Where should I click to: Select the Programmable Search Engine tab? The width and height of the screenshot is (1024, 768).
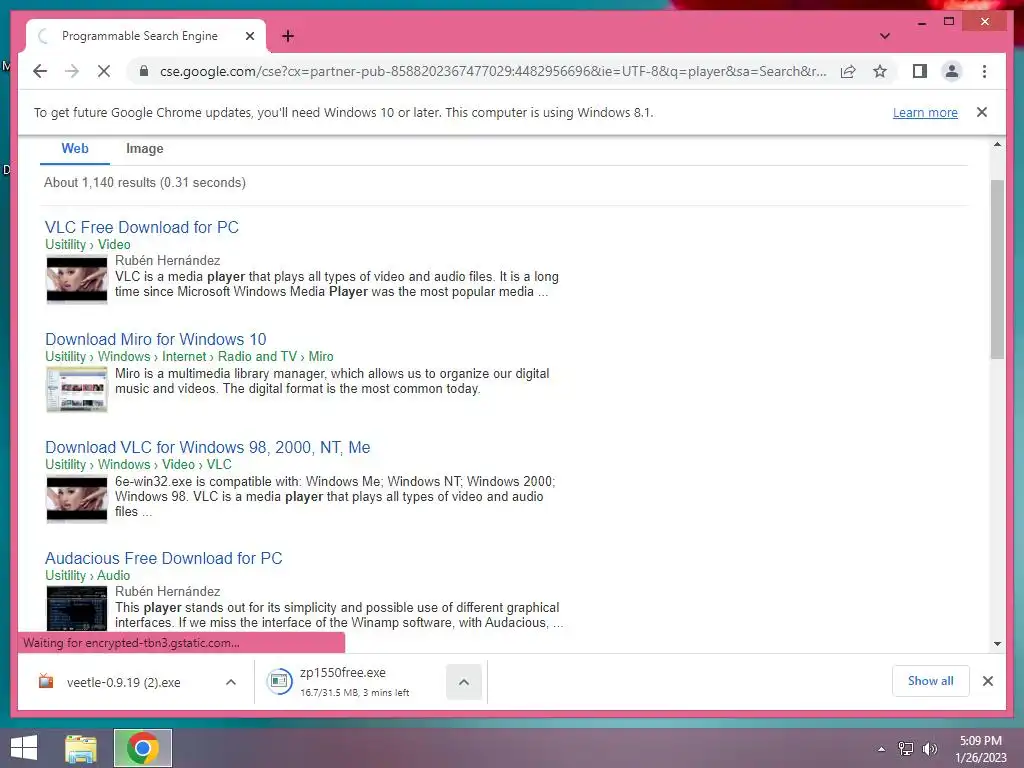click(146, 36)
